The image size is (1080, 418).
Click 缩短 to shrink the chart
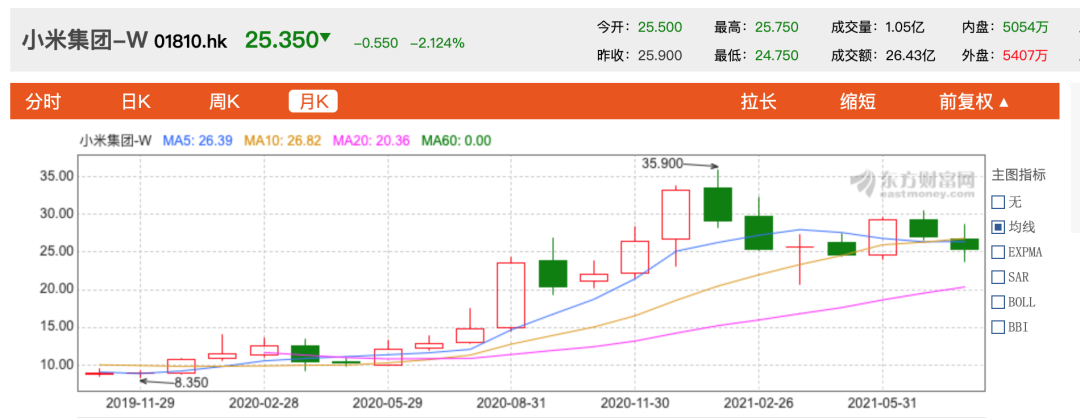pyautogui.click(x=858, y=102)
